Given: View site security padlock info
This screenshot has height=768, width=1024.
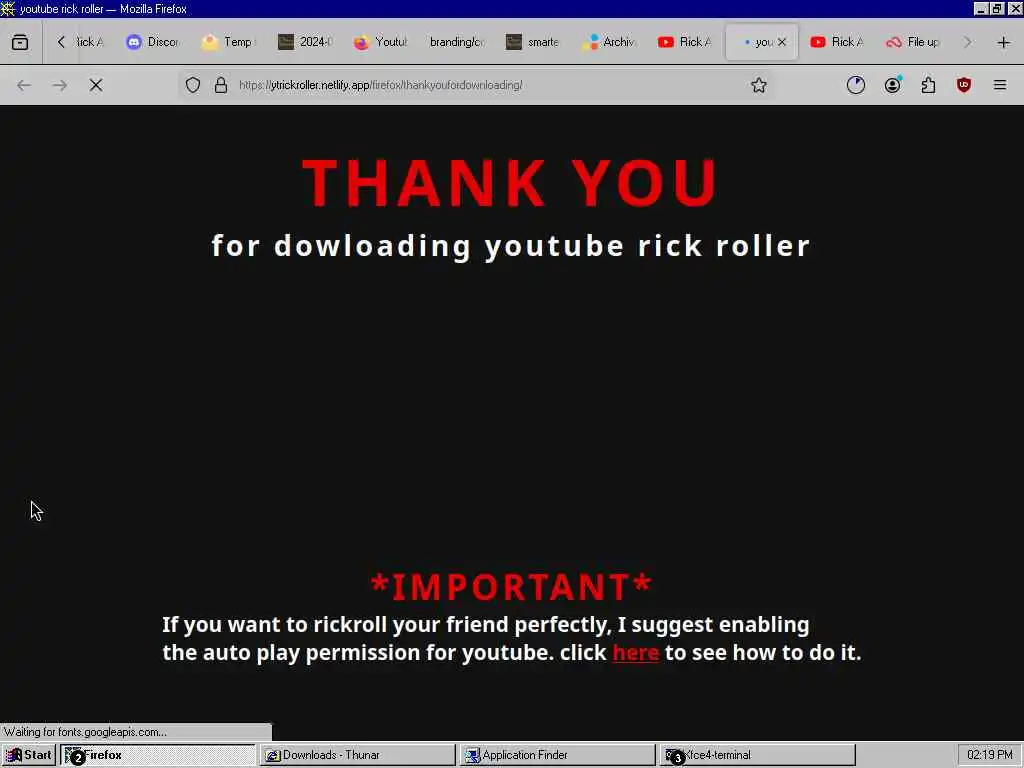Looking at the screenshot, I should point(221,85).
